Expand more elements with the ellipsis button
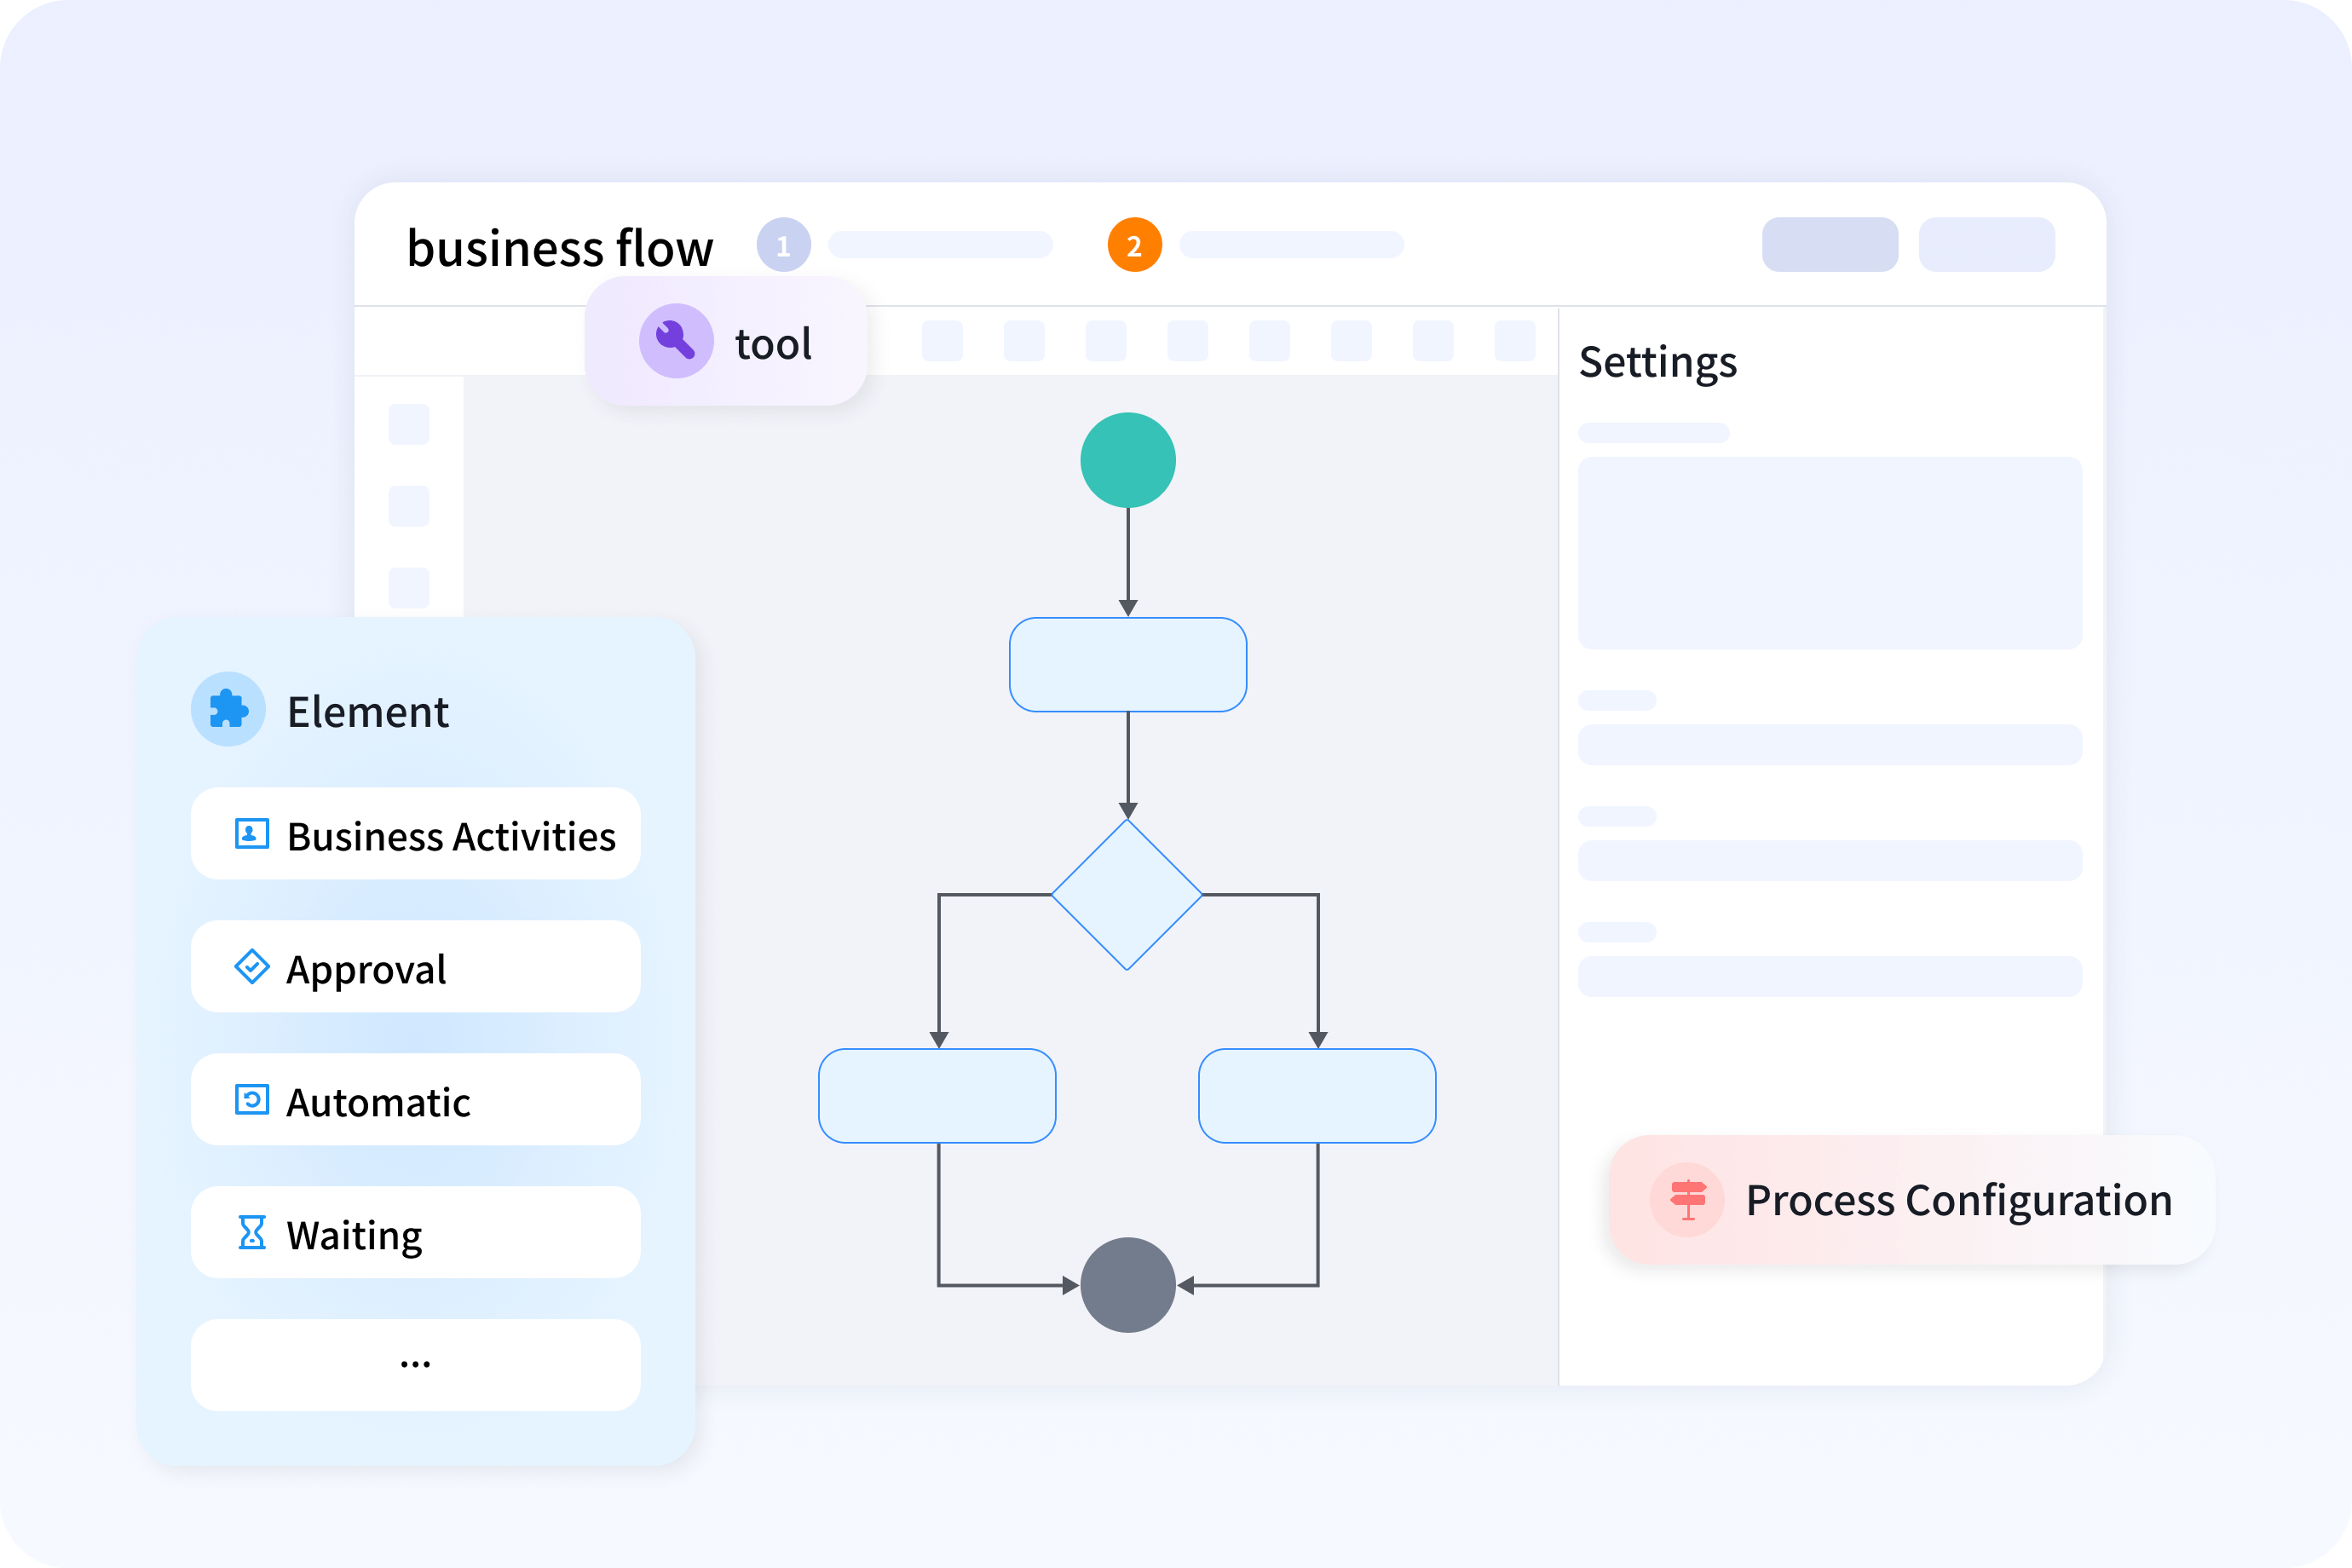Viewport: 2352px width, 1568px height. [415, 1363]
